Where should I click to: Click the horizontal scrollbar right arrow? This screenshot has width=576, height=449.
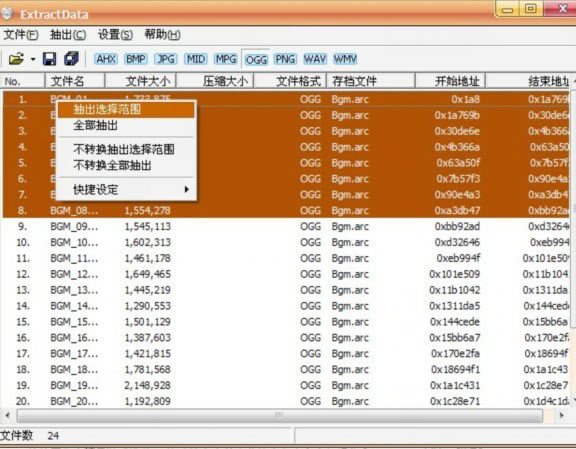561,416
